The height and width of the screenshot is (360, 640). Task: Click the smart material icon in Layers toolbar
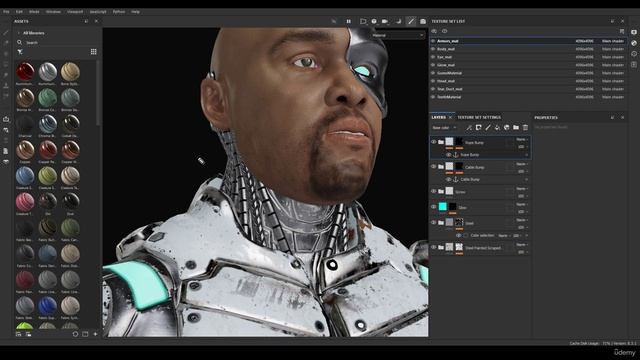[507, 128]
